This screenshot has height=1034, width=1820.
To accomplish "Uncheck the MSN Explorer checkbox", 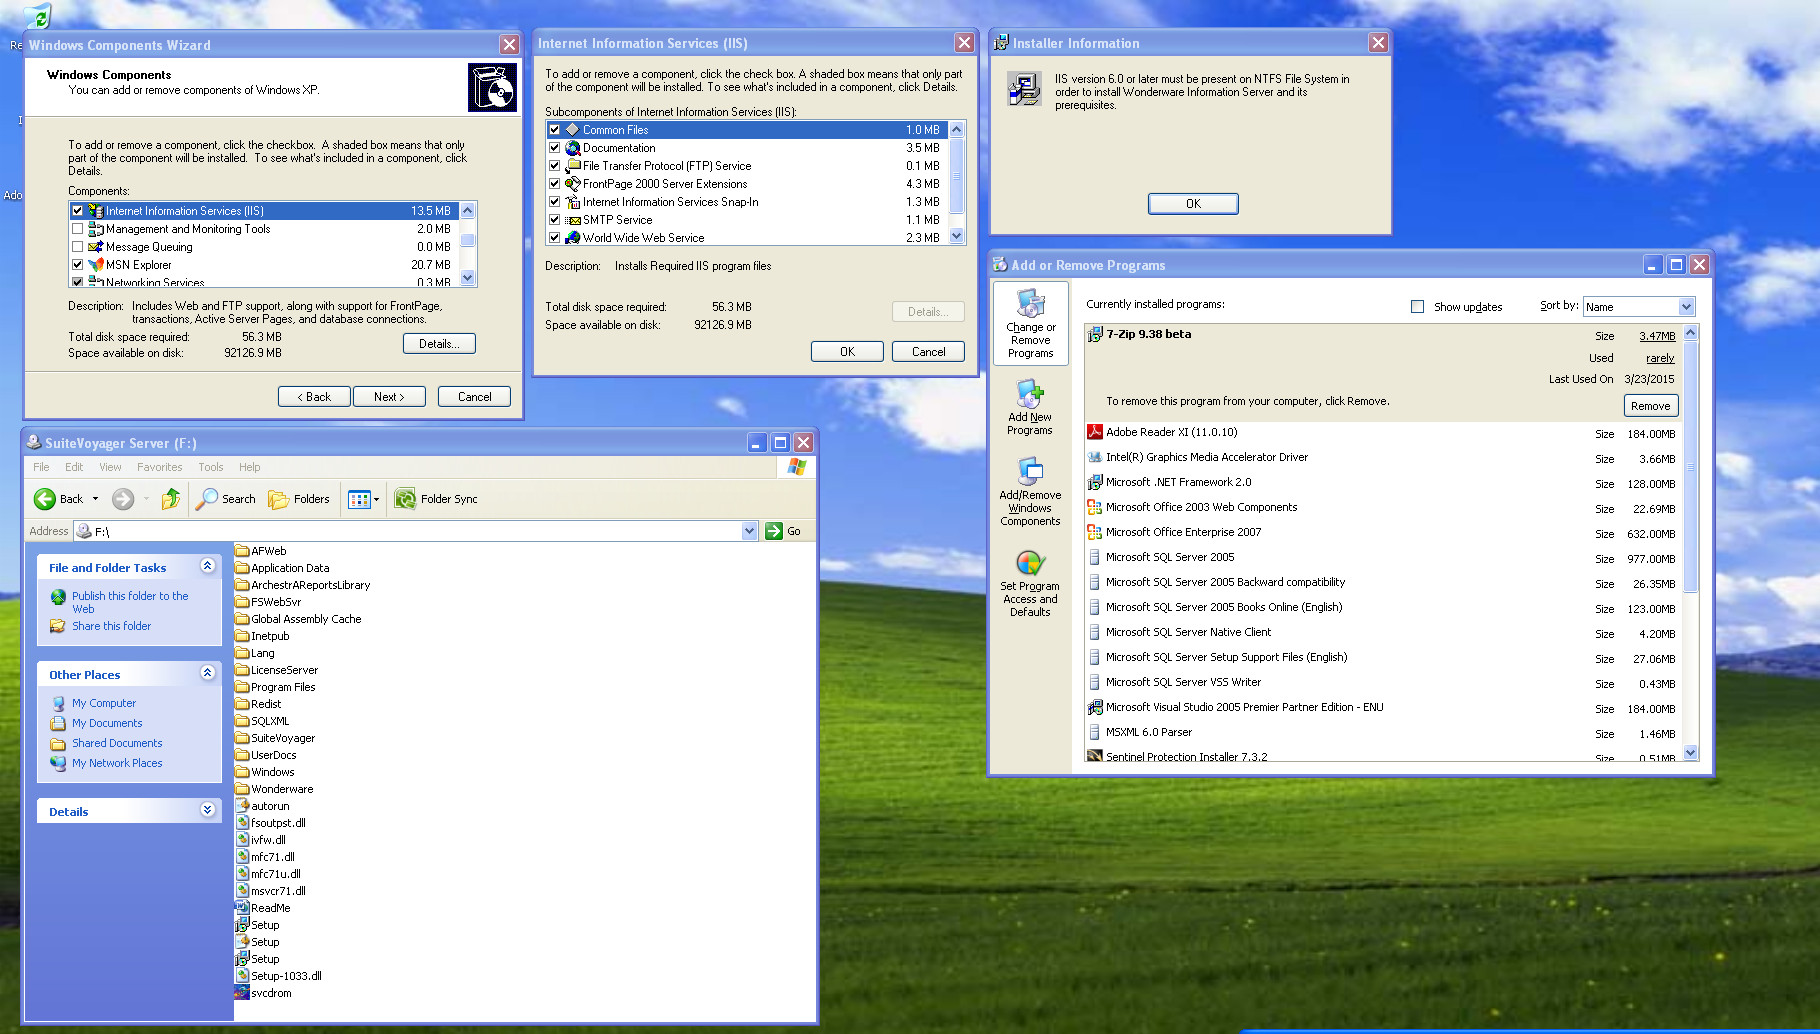I will (77, 265).
